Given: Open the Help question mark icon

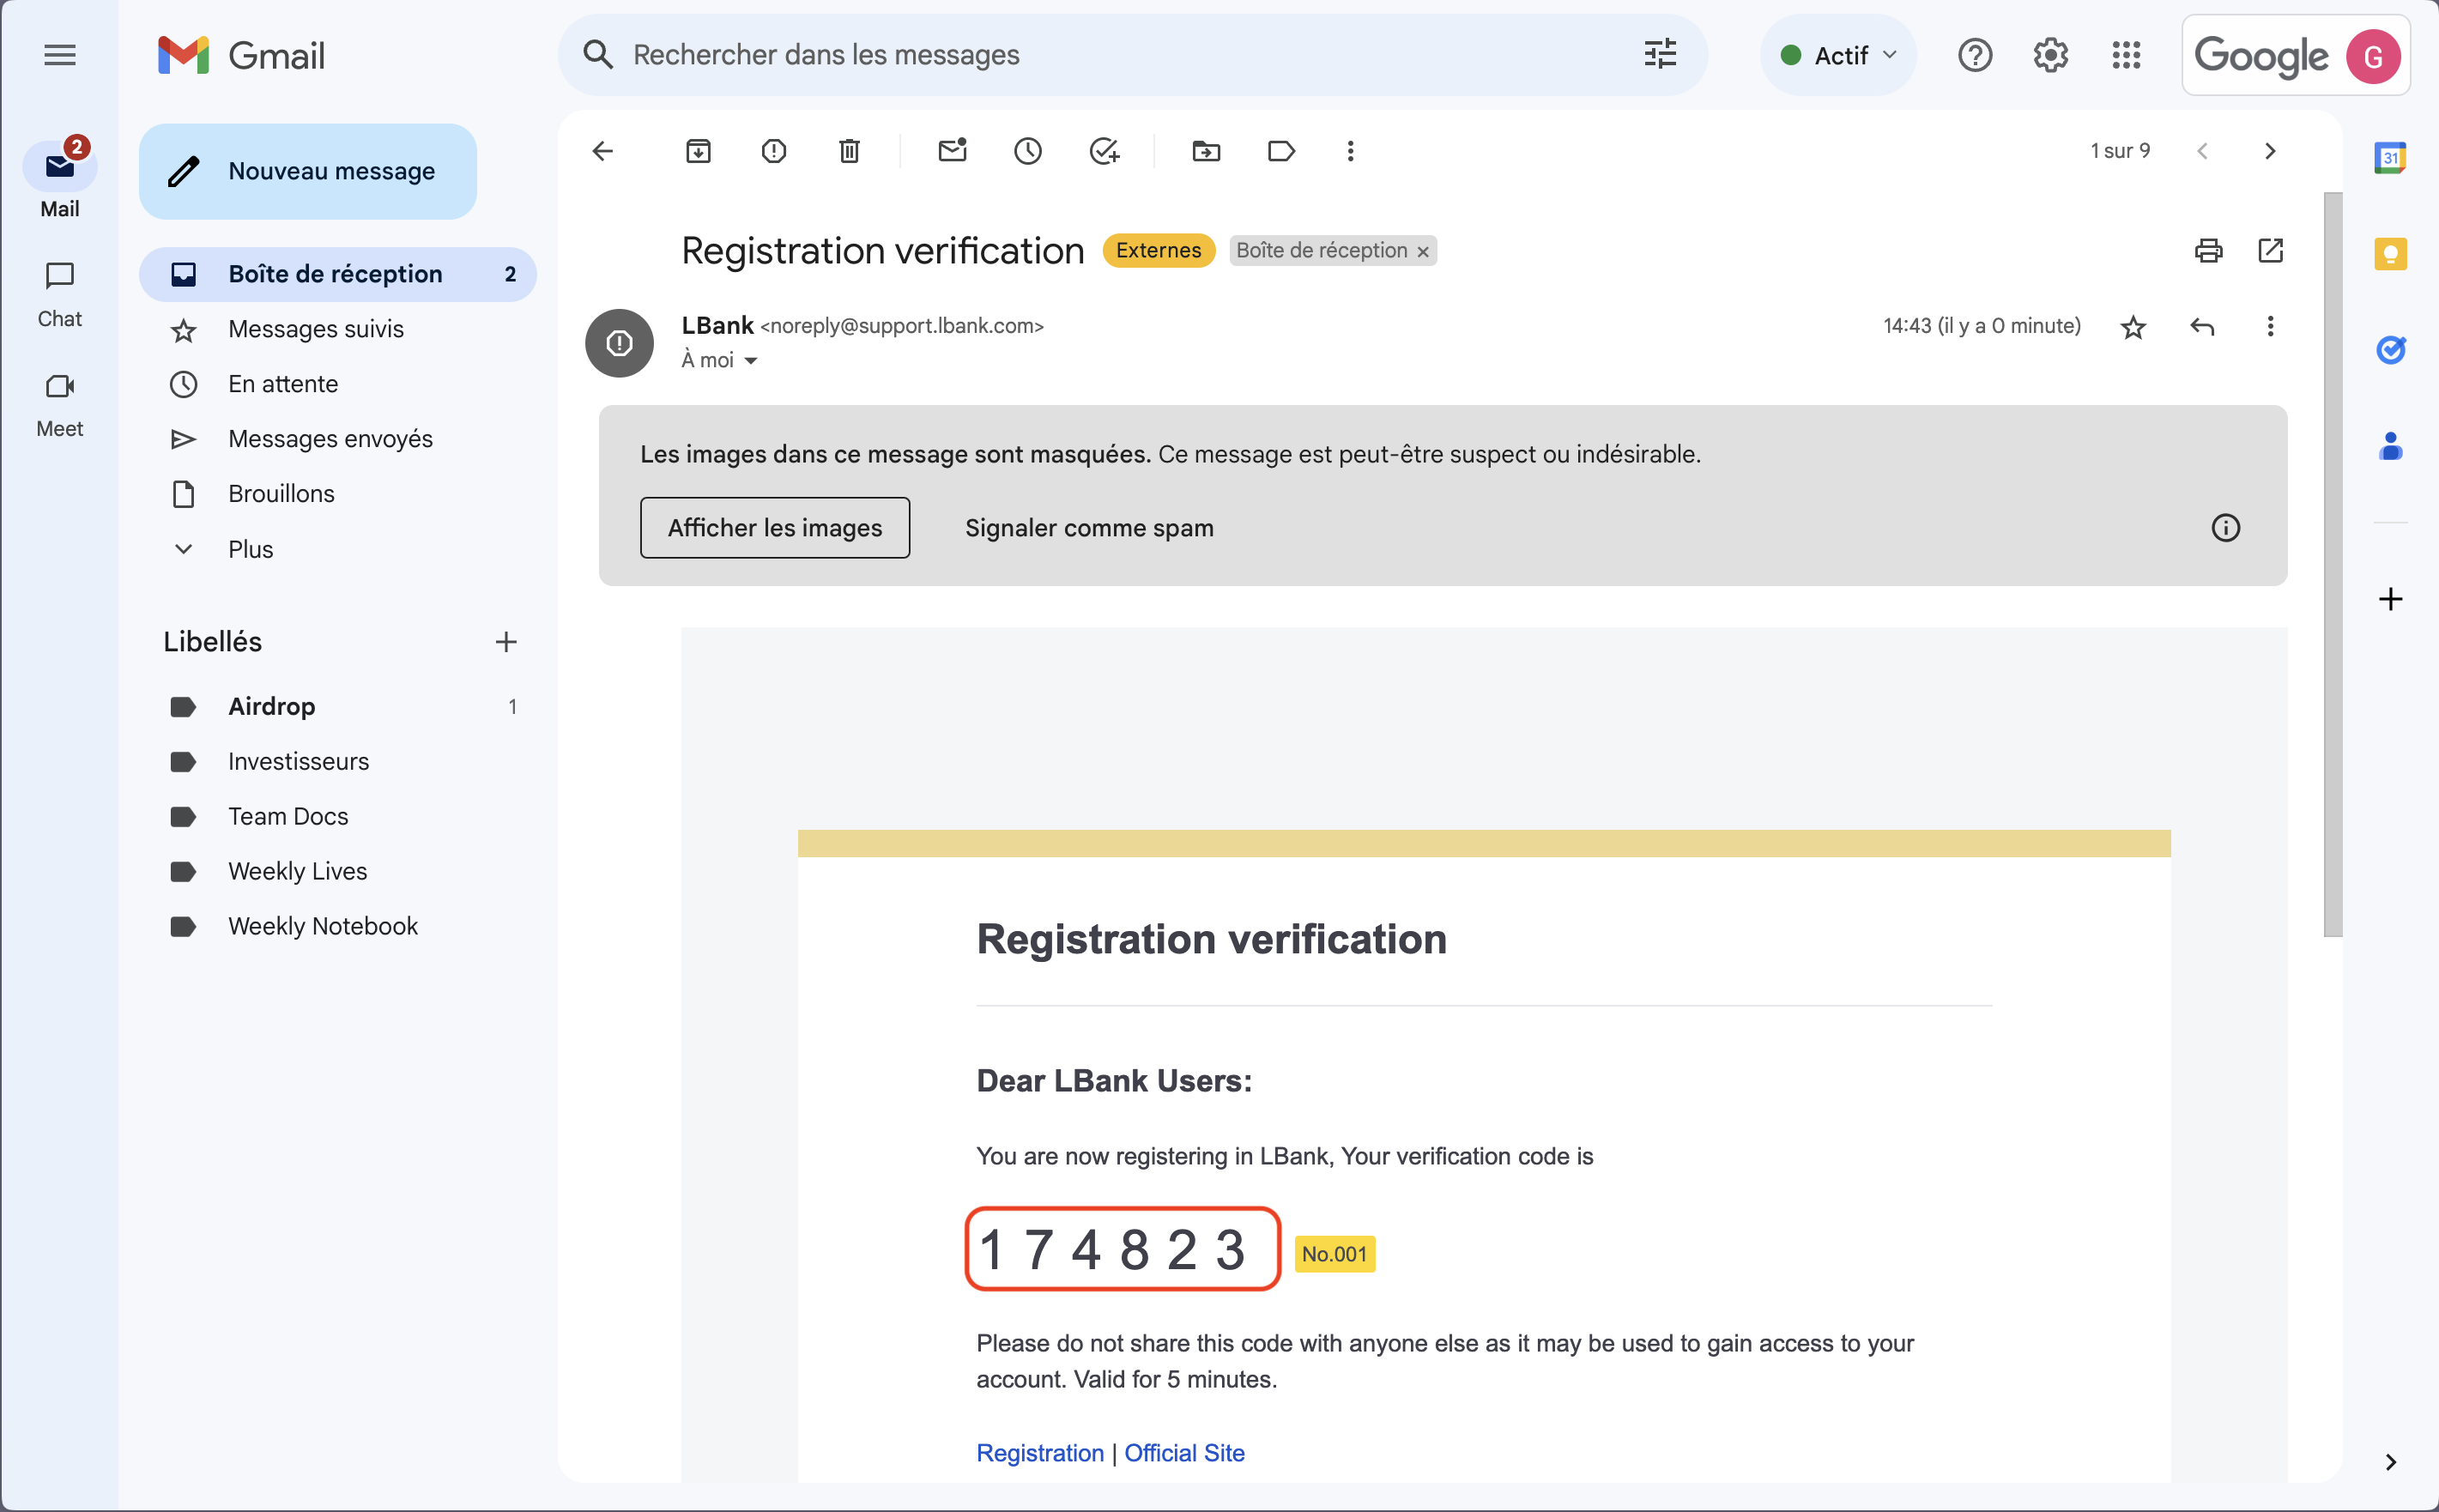Looking at the screenshot, I should (x=1975, y=55).
